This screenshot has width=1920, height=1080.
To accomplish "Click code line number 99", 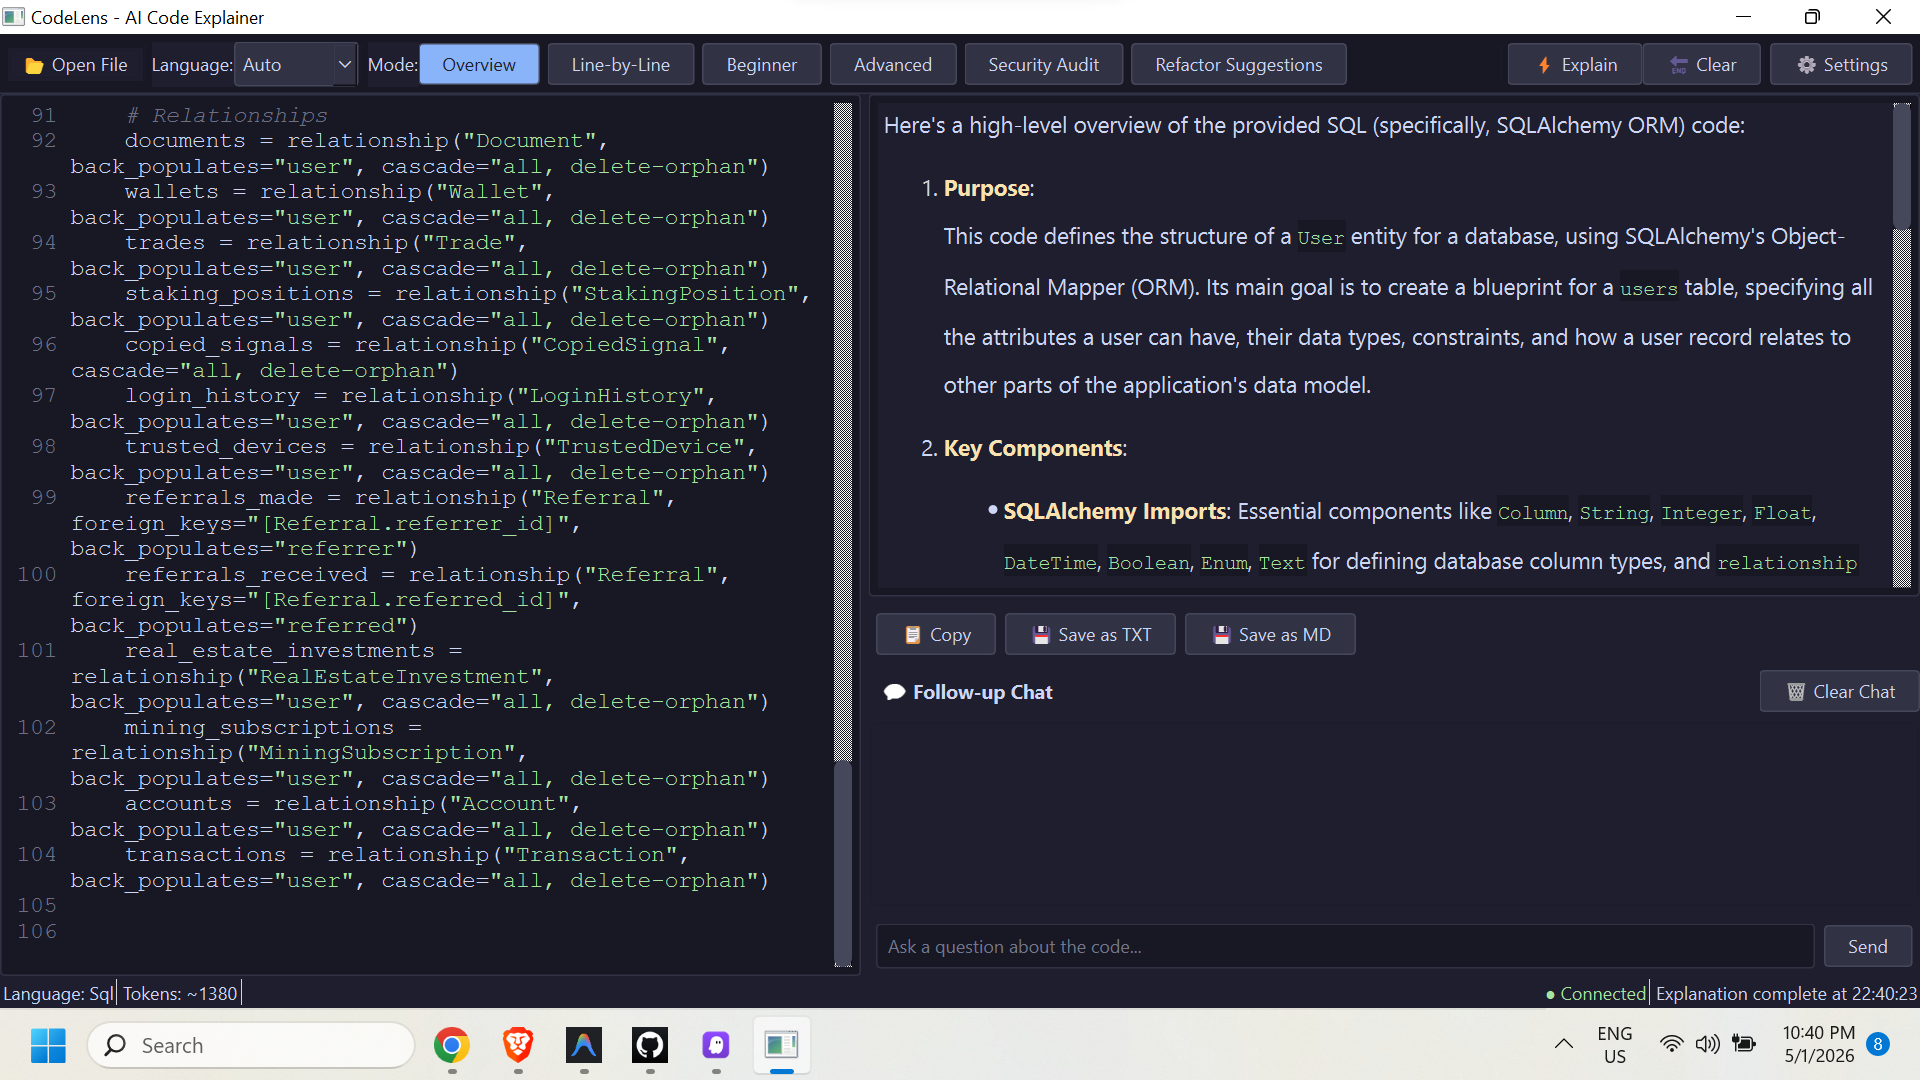I will [44, 498].
